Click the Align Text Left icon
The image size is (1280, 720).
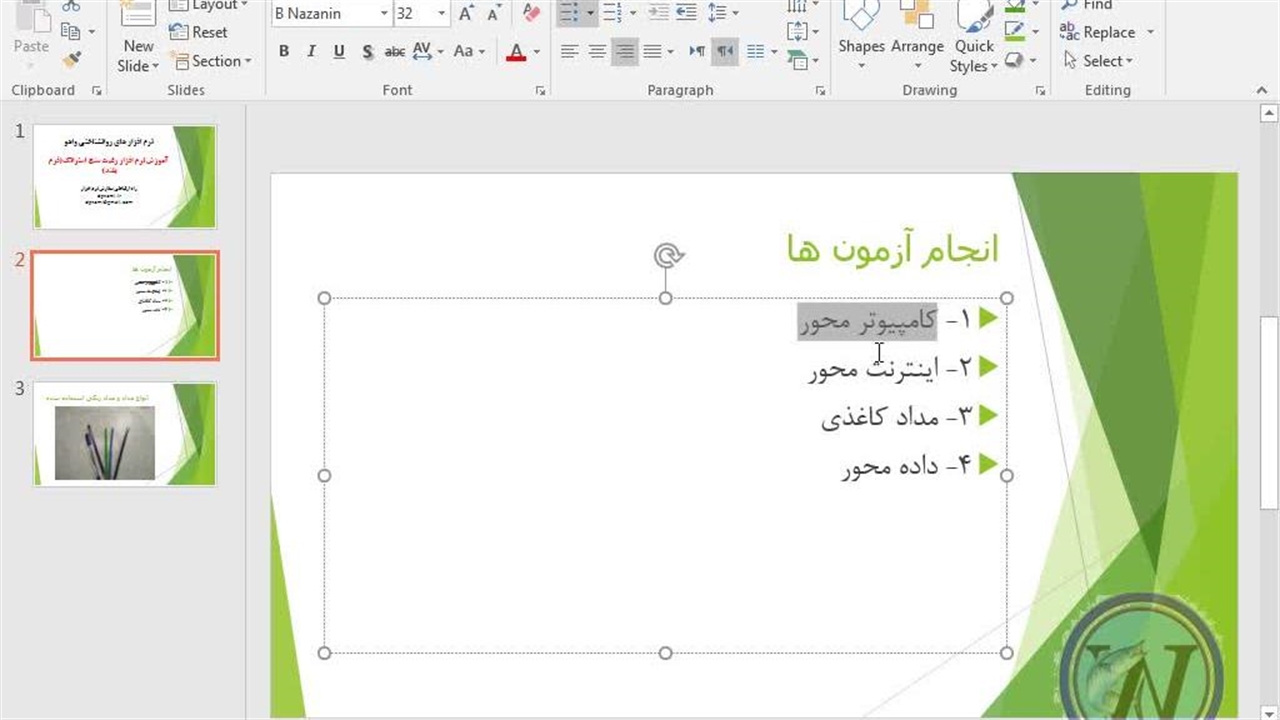pos(569,52)
